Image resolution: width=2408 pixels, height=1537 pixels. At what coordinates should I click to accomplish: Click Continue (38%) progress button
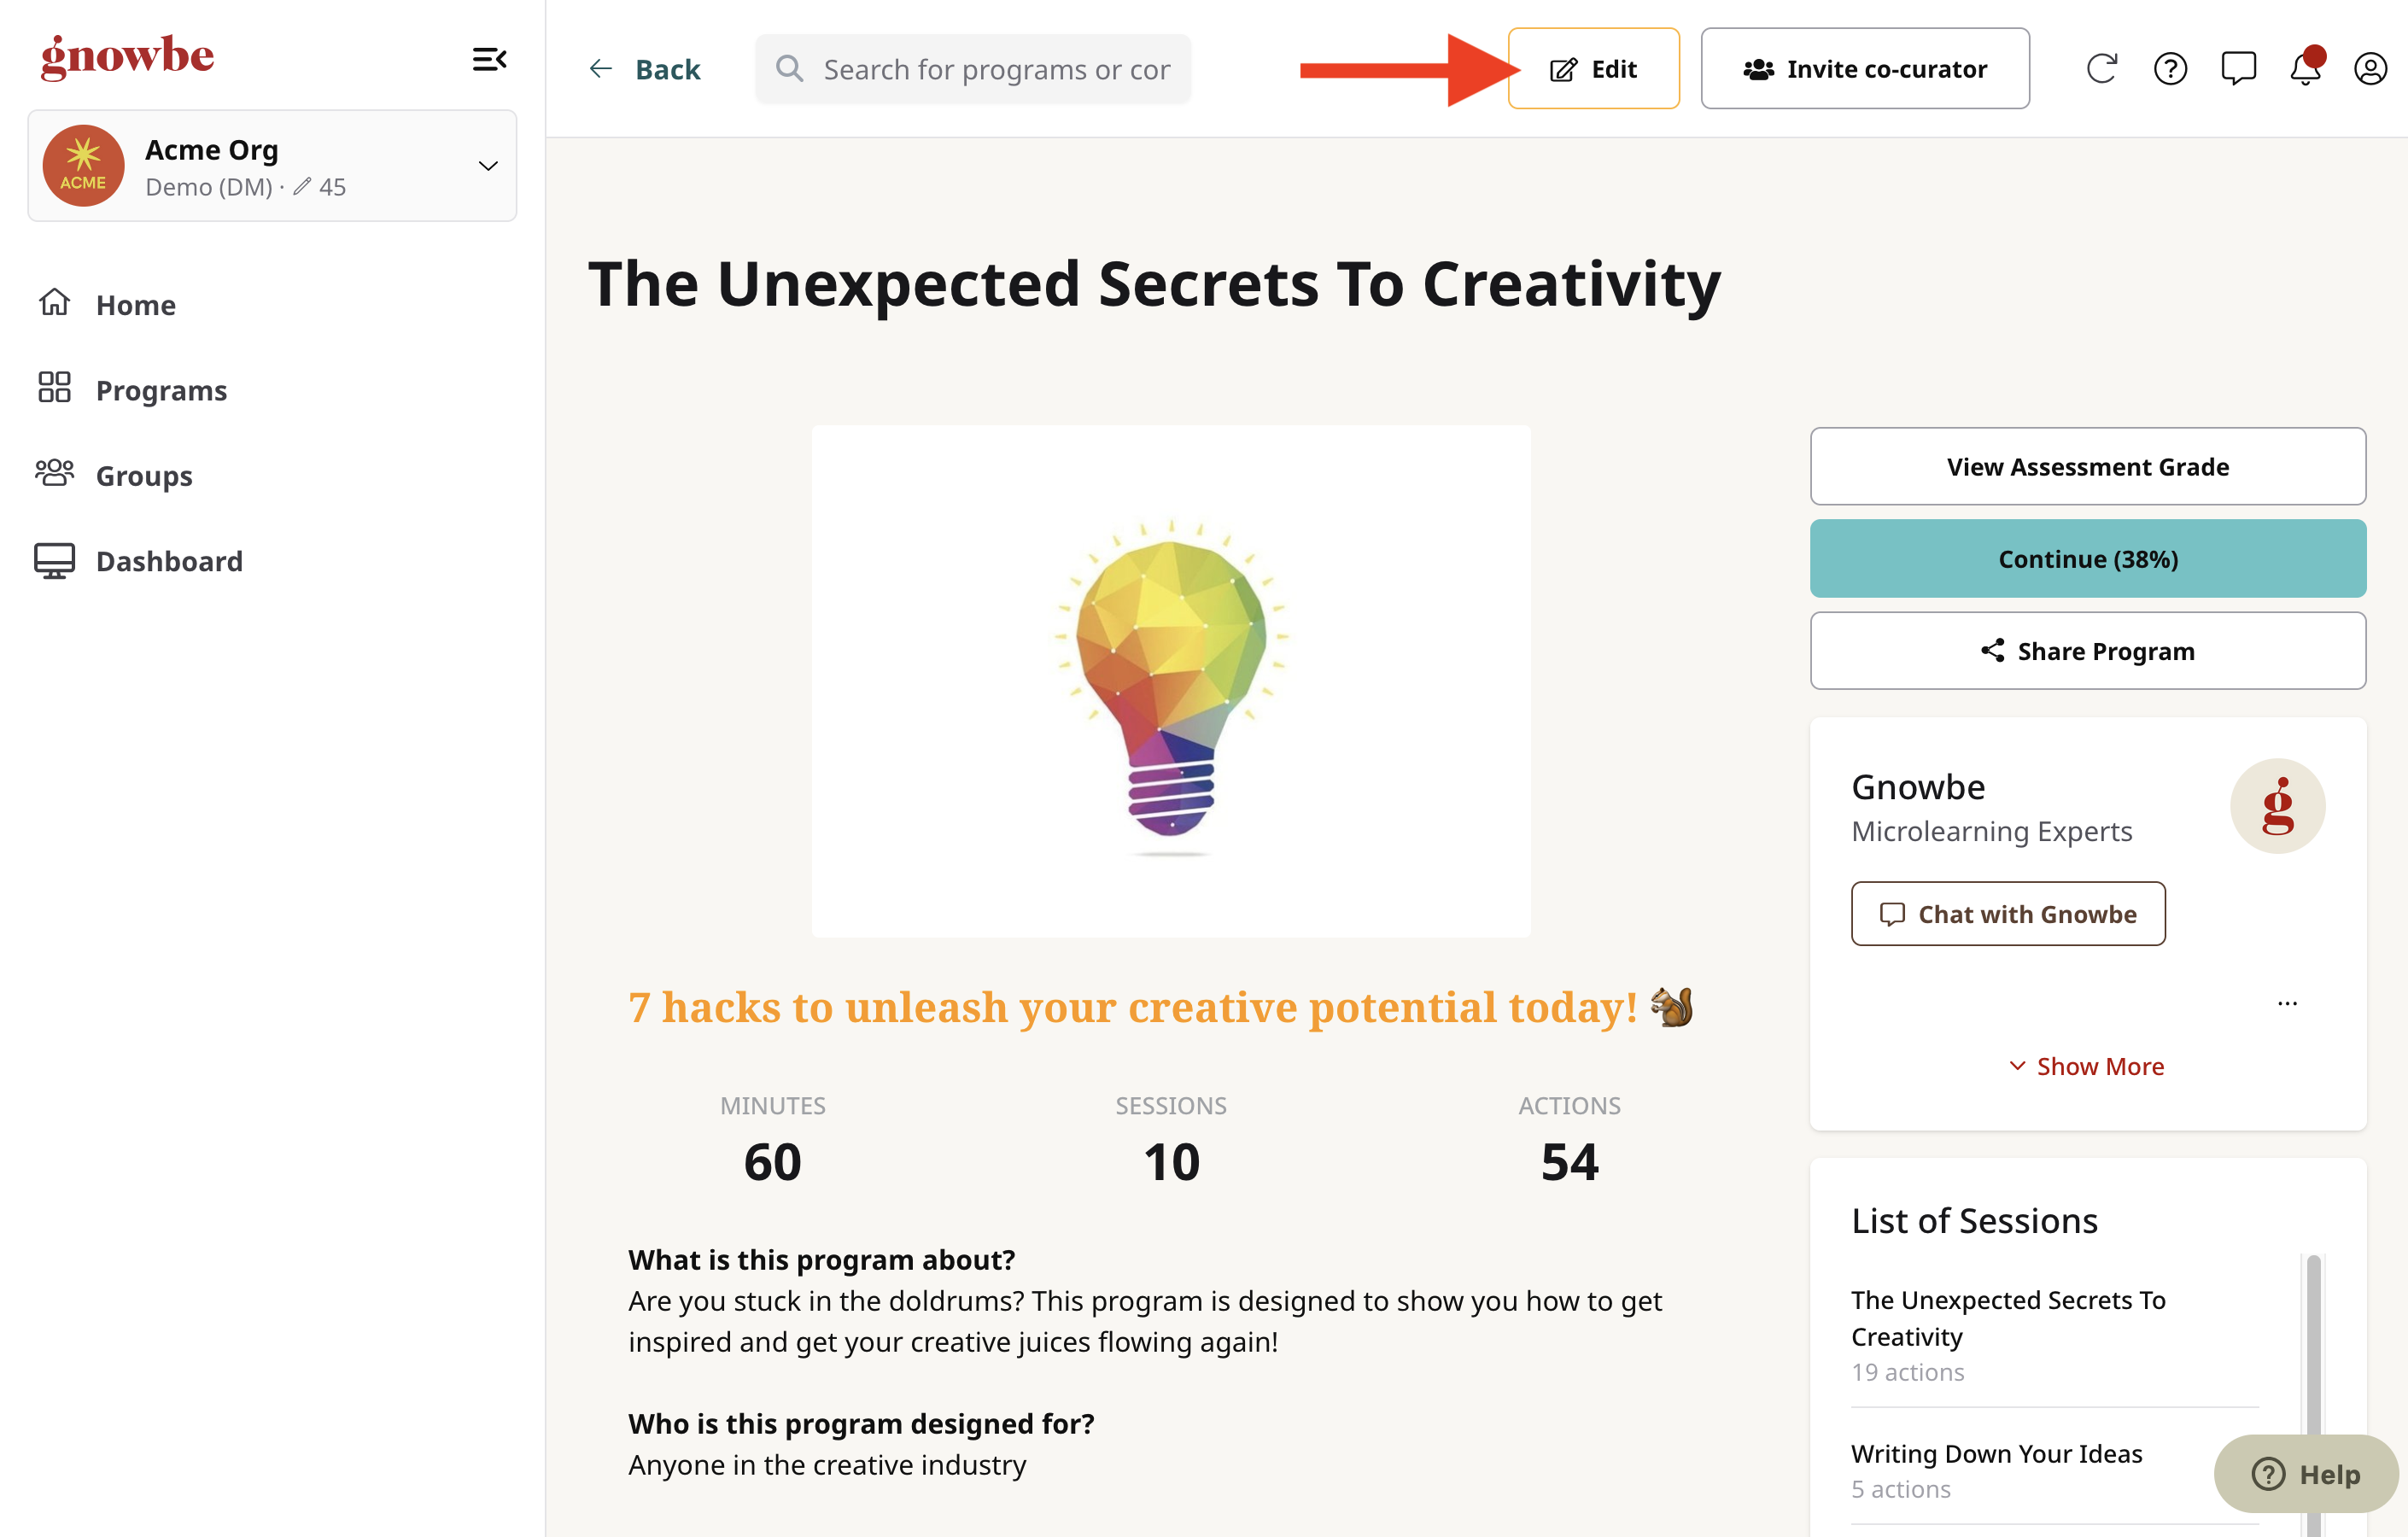(x=2087, y=558)
